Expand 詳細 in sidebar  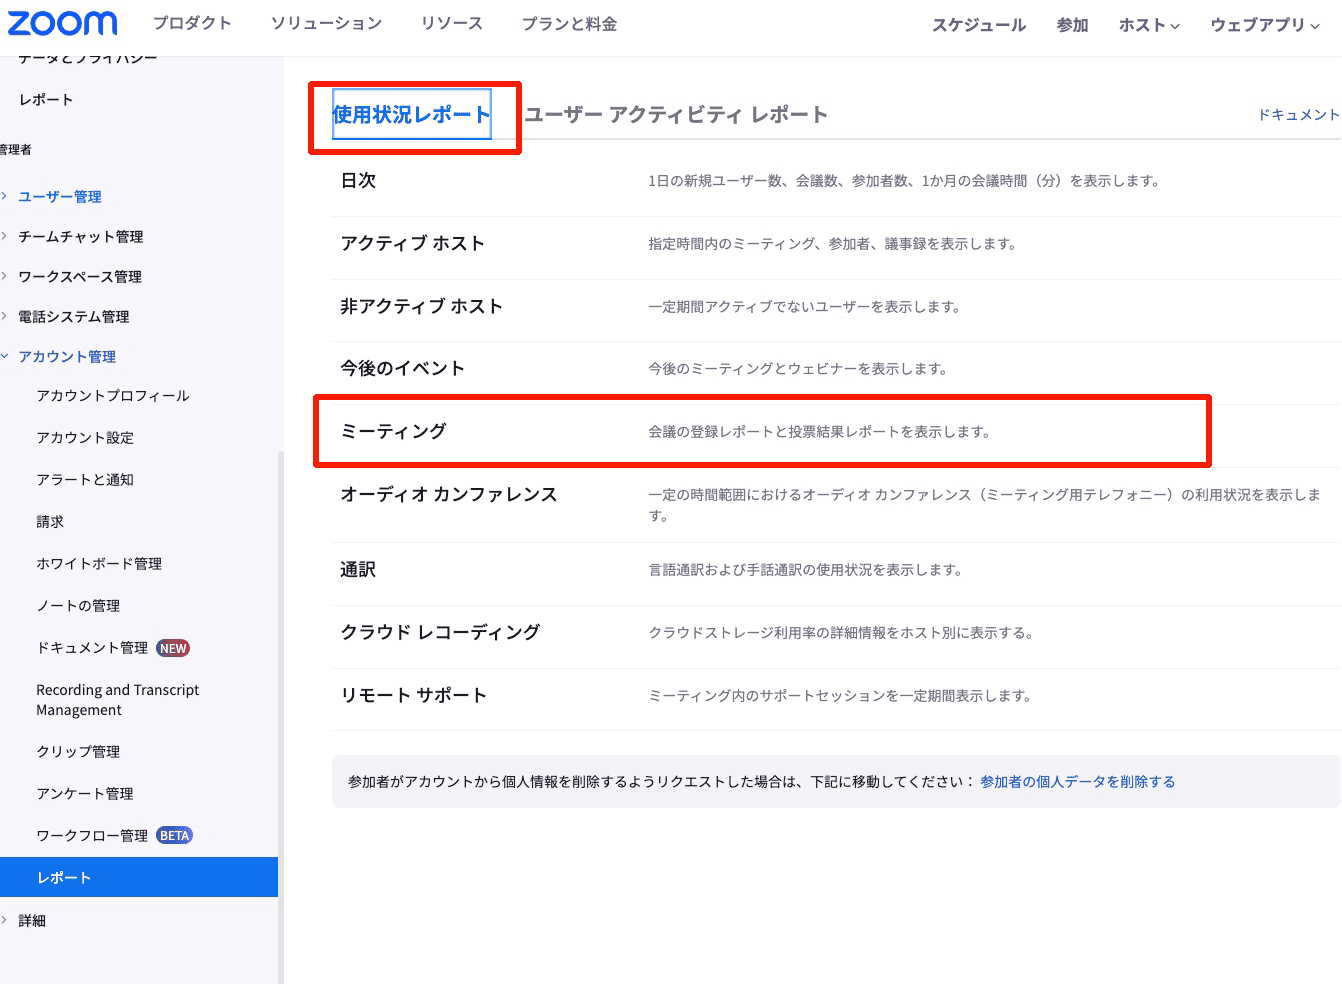[x=32, y=921]
